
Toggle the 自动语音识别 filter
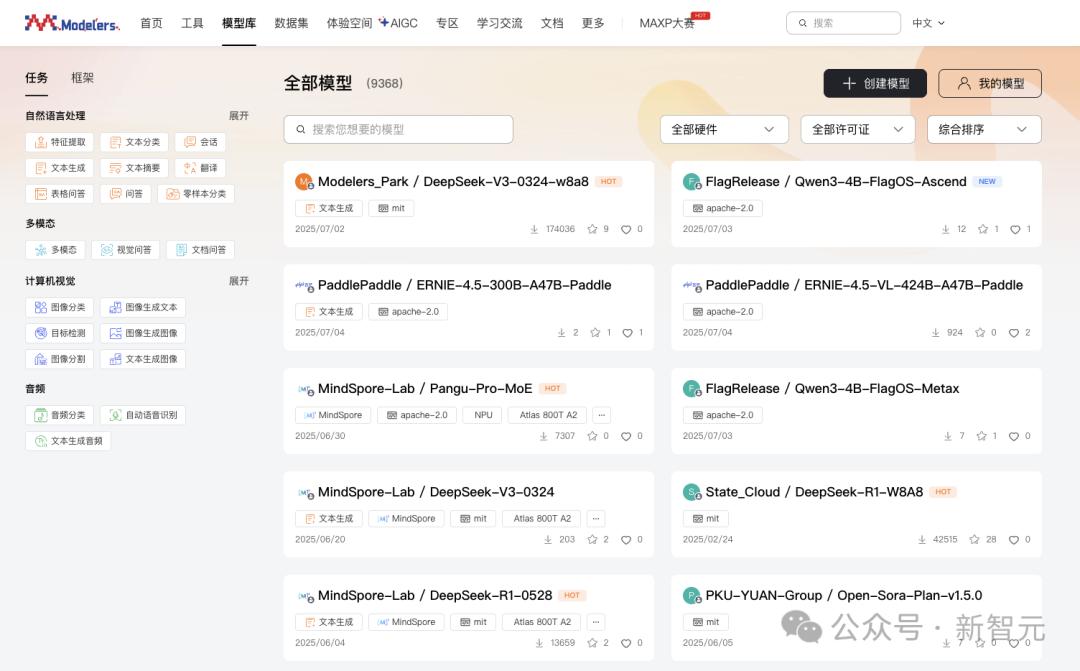coord(143,415)
